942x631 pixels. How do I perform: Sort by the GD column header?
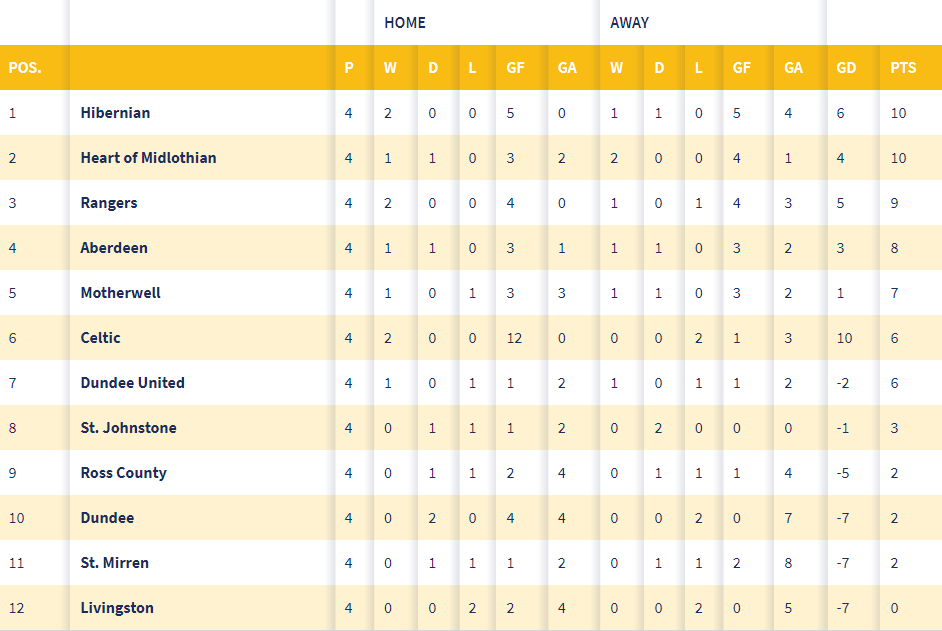pyautogui.click(x=846, y=68)
